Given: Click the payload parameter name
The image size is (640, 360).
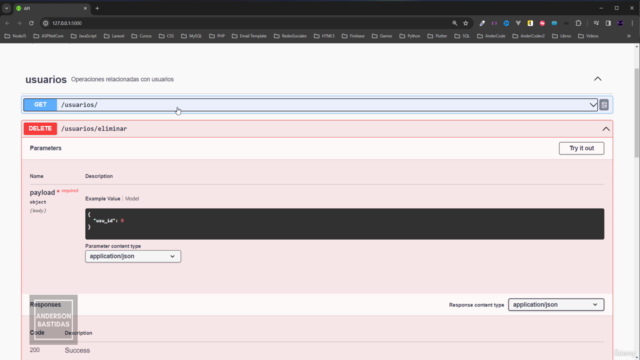Looking at the screenshot, I should (42, 192).
